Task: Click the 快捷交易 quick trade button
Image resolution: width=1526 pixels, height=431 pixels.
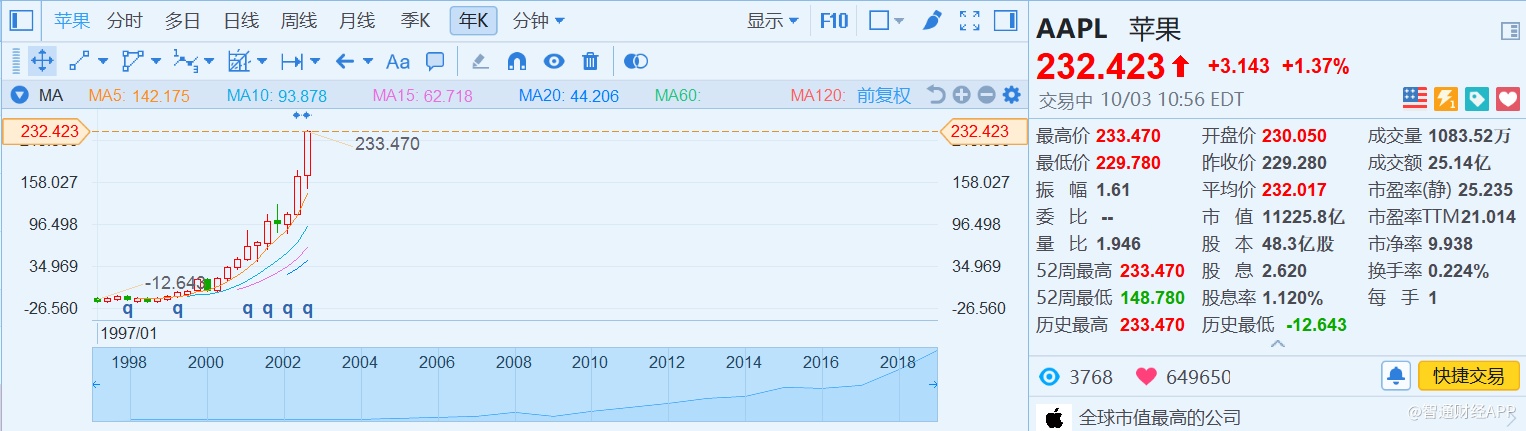Action: pyautogui.click(x=1468, y=376)
